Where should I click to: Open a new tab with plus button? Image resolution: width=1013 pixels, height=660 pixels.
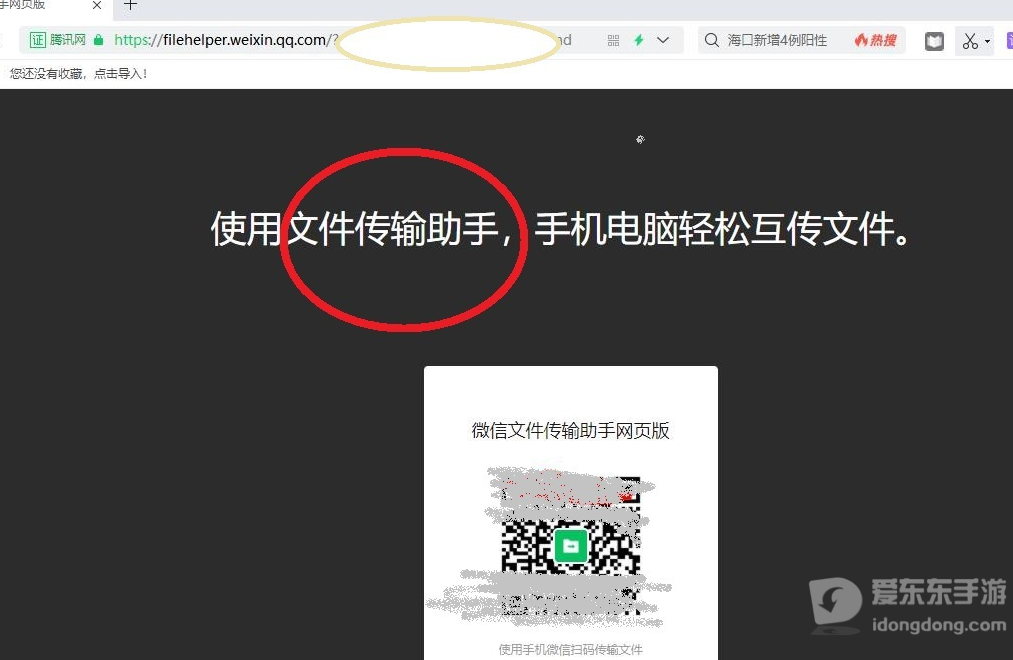coord(131,5)
